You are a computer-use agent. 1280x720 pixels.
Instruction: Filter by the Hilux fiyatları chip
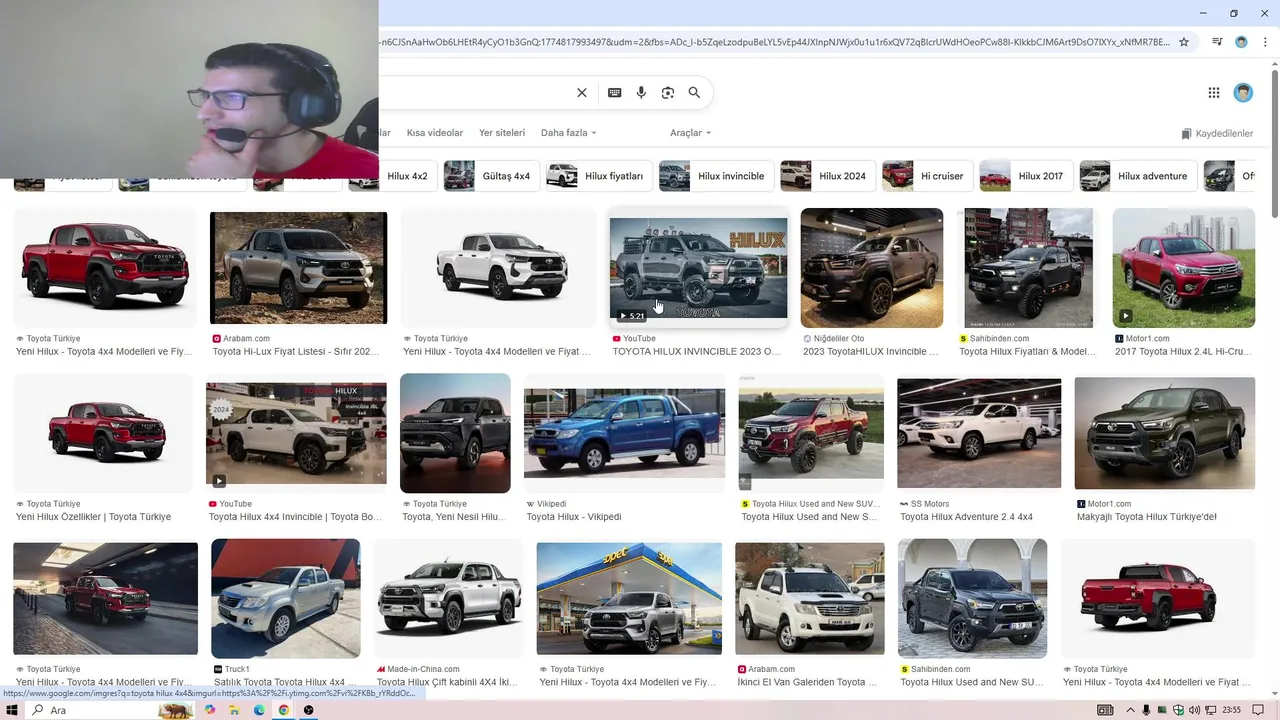[x=598, y=176]
